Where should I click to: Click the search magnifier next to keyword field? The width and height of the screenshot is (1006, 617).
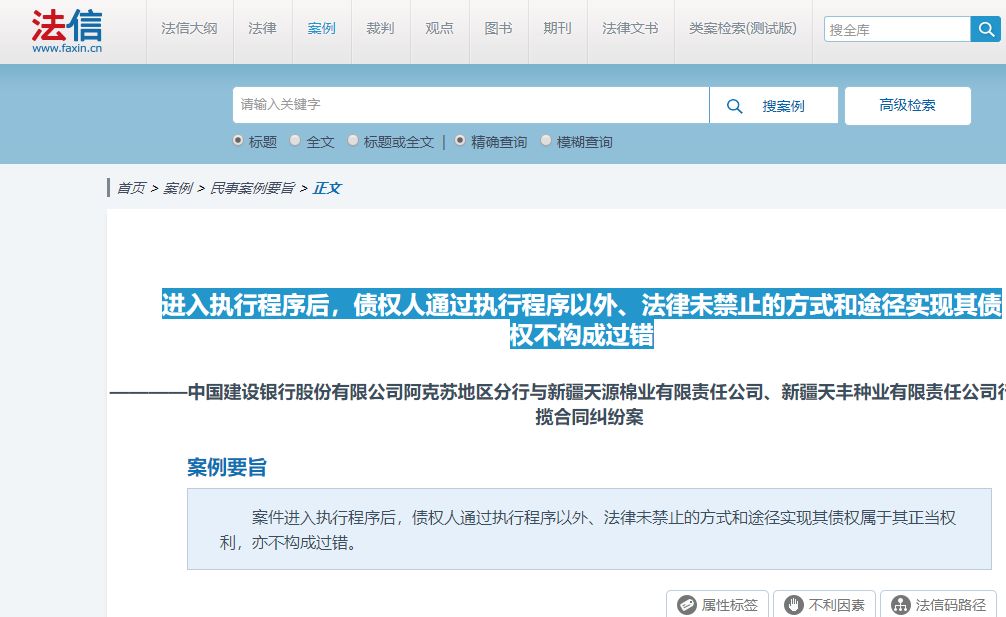pos(735,105)
